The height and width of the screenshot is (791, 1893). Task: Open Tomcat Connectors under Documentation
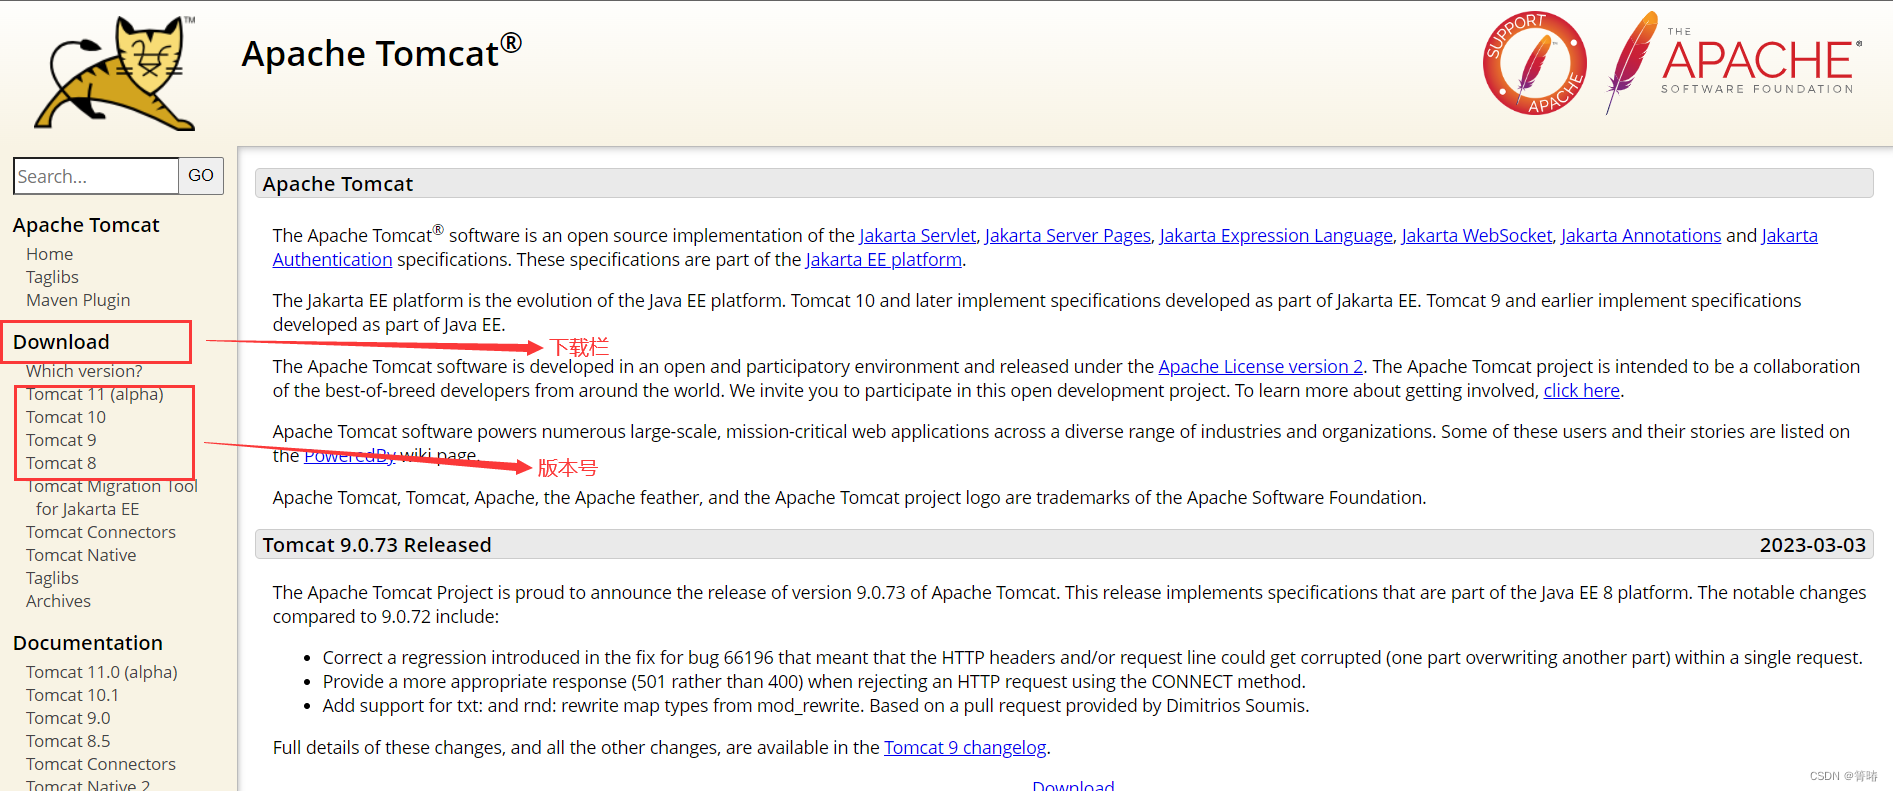pos(101,764)
